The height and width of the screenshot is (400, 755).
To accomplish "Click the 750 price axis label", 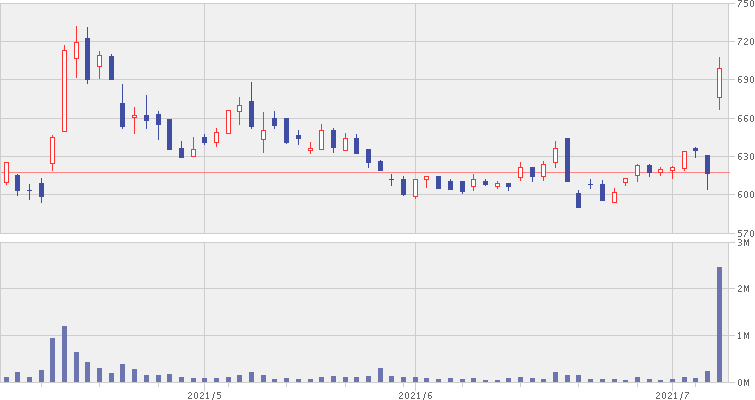I will tap(742, 5).
